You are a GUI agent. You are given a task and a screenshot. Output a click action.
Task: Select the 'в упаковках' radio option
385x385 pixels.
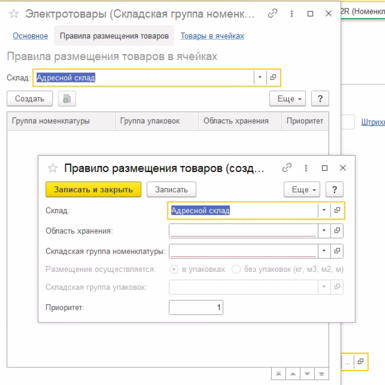click(x=174, y=269)
